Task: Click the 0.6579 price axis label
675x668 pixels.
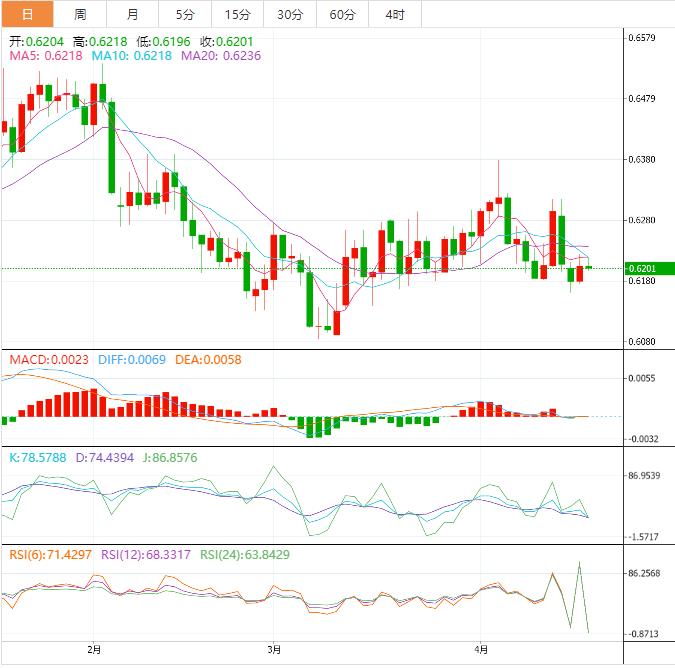Action: click(642, 38)
